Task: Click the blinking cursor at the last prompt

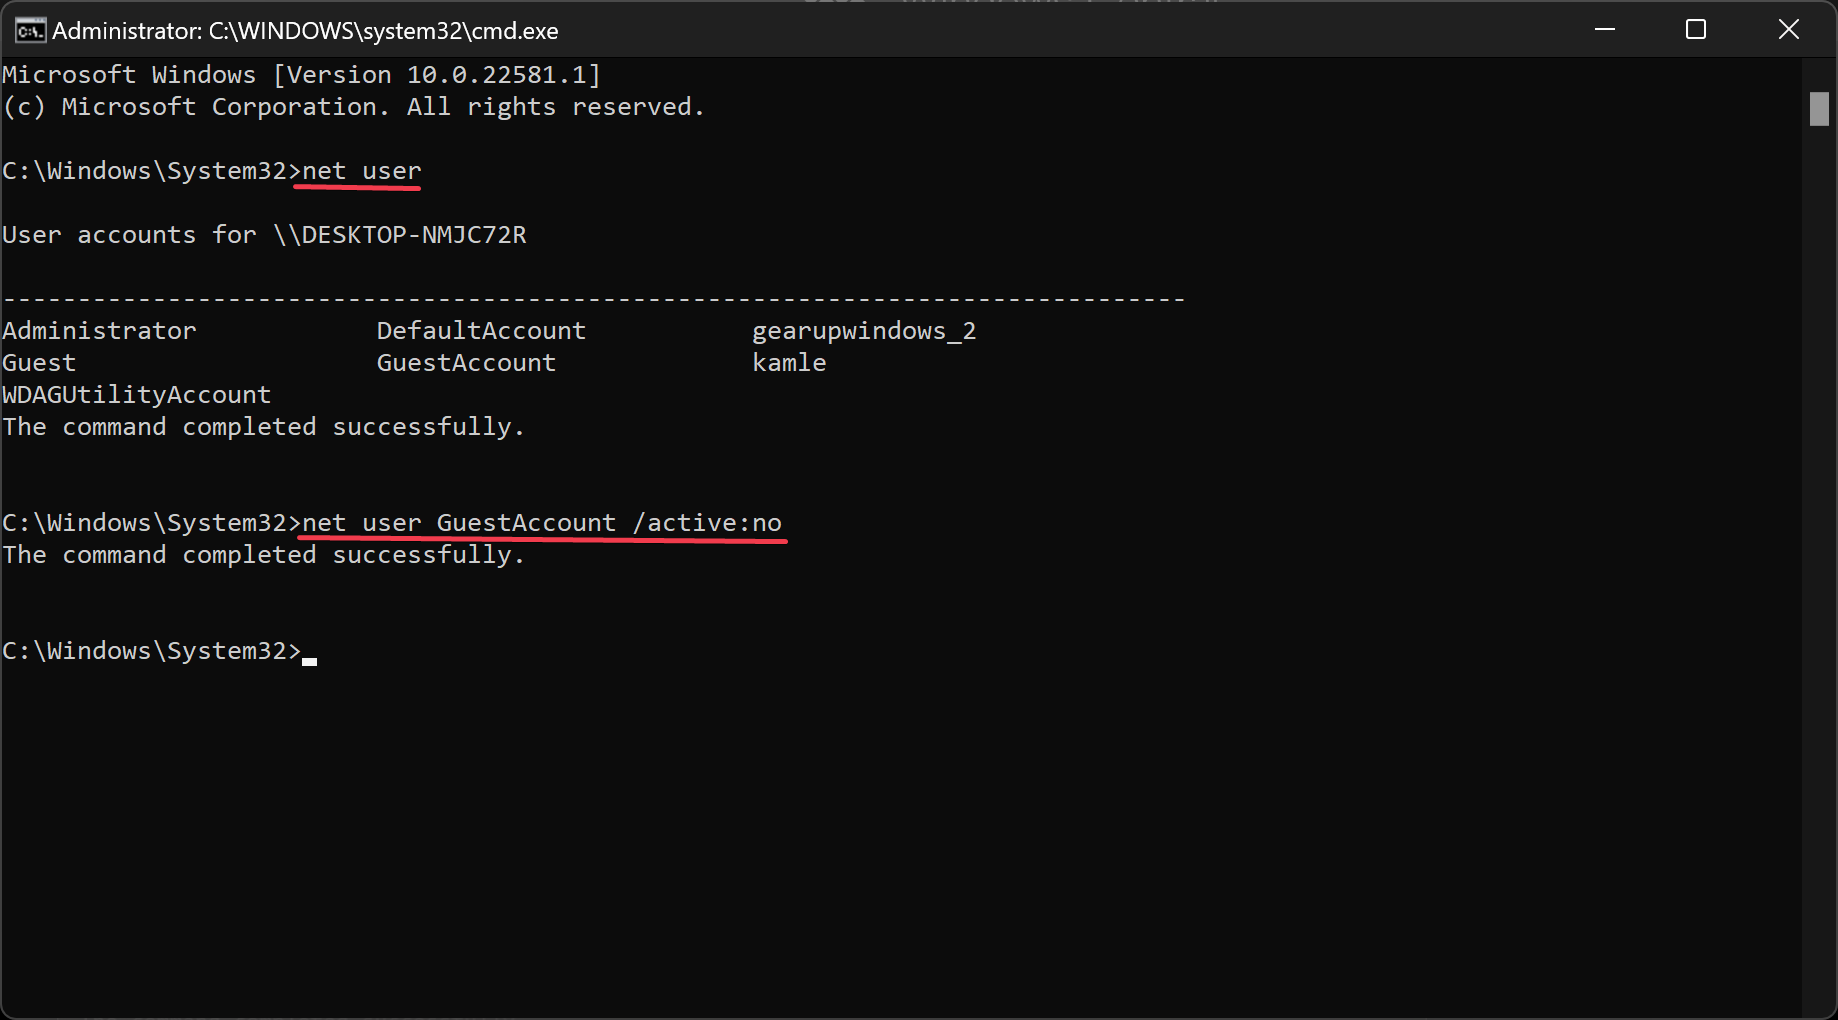Action: [x=310, y=661]
